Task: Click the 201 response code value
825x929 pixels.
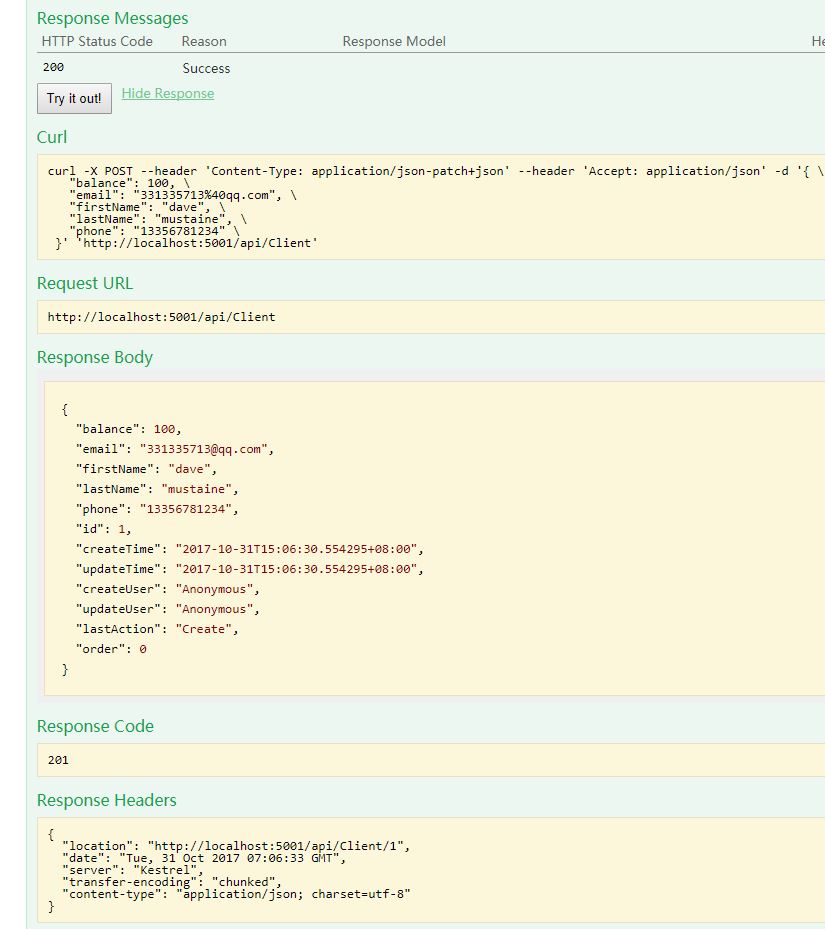Action: (58, 760)
